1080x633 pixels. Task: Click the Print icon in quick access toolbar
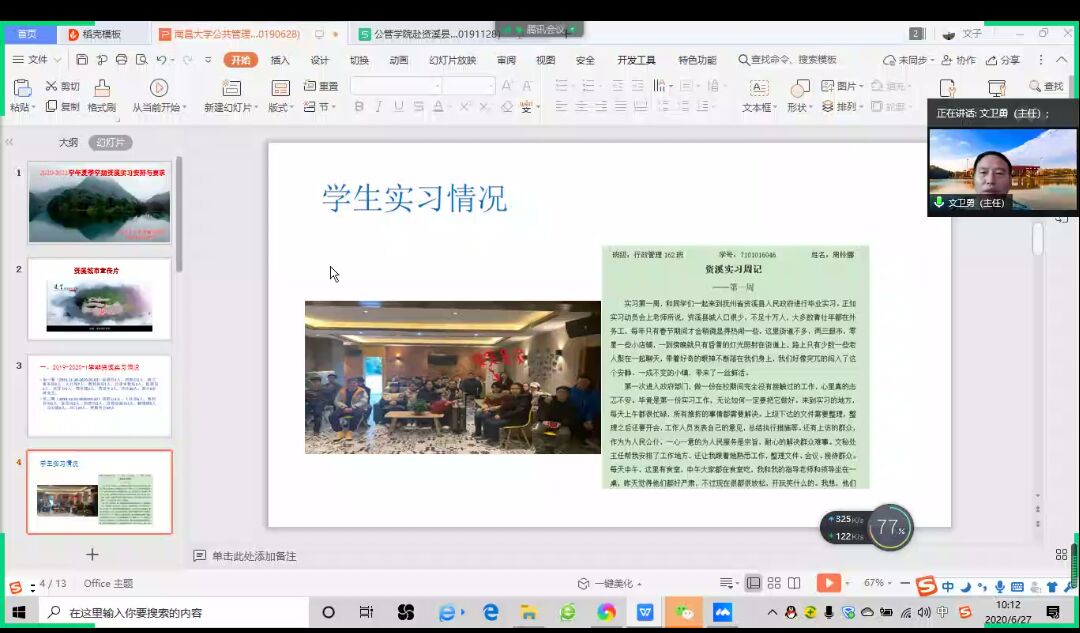tap(121, 60)
